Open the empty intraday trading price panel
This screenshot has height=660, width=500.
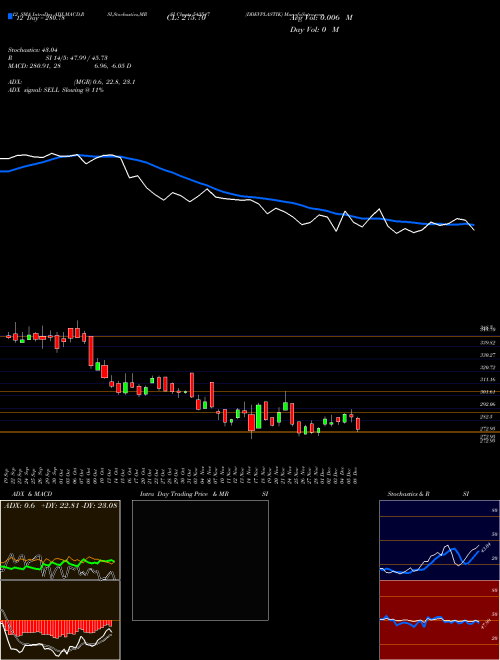pyautogui.click(x=200, y=560)
